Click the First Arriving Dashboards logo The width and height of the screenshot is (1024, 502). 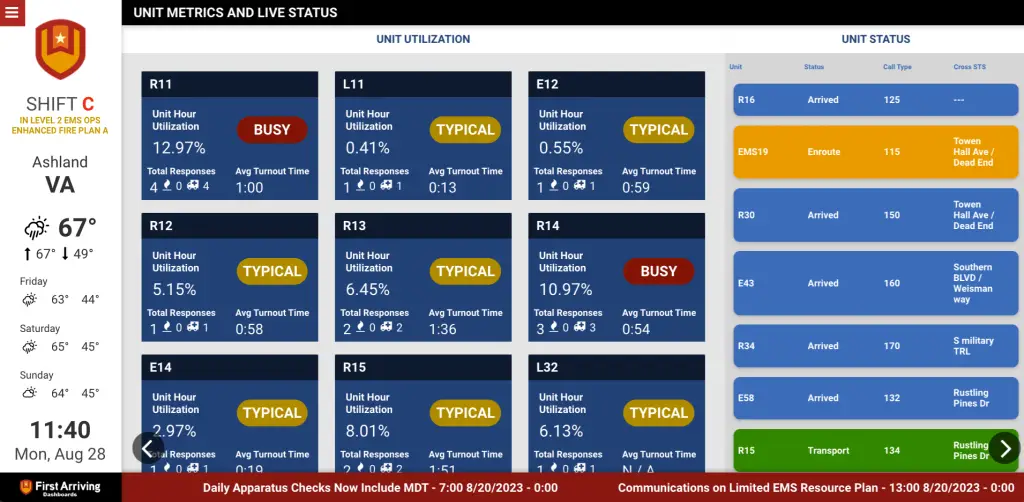(60, 487)
